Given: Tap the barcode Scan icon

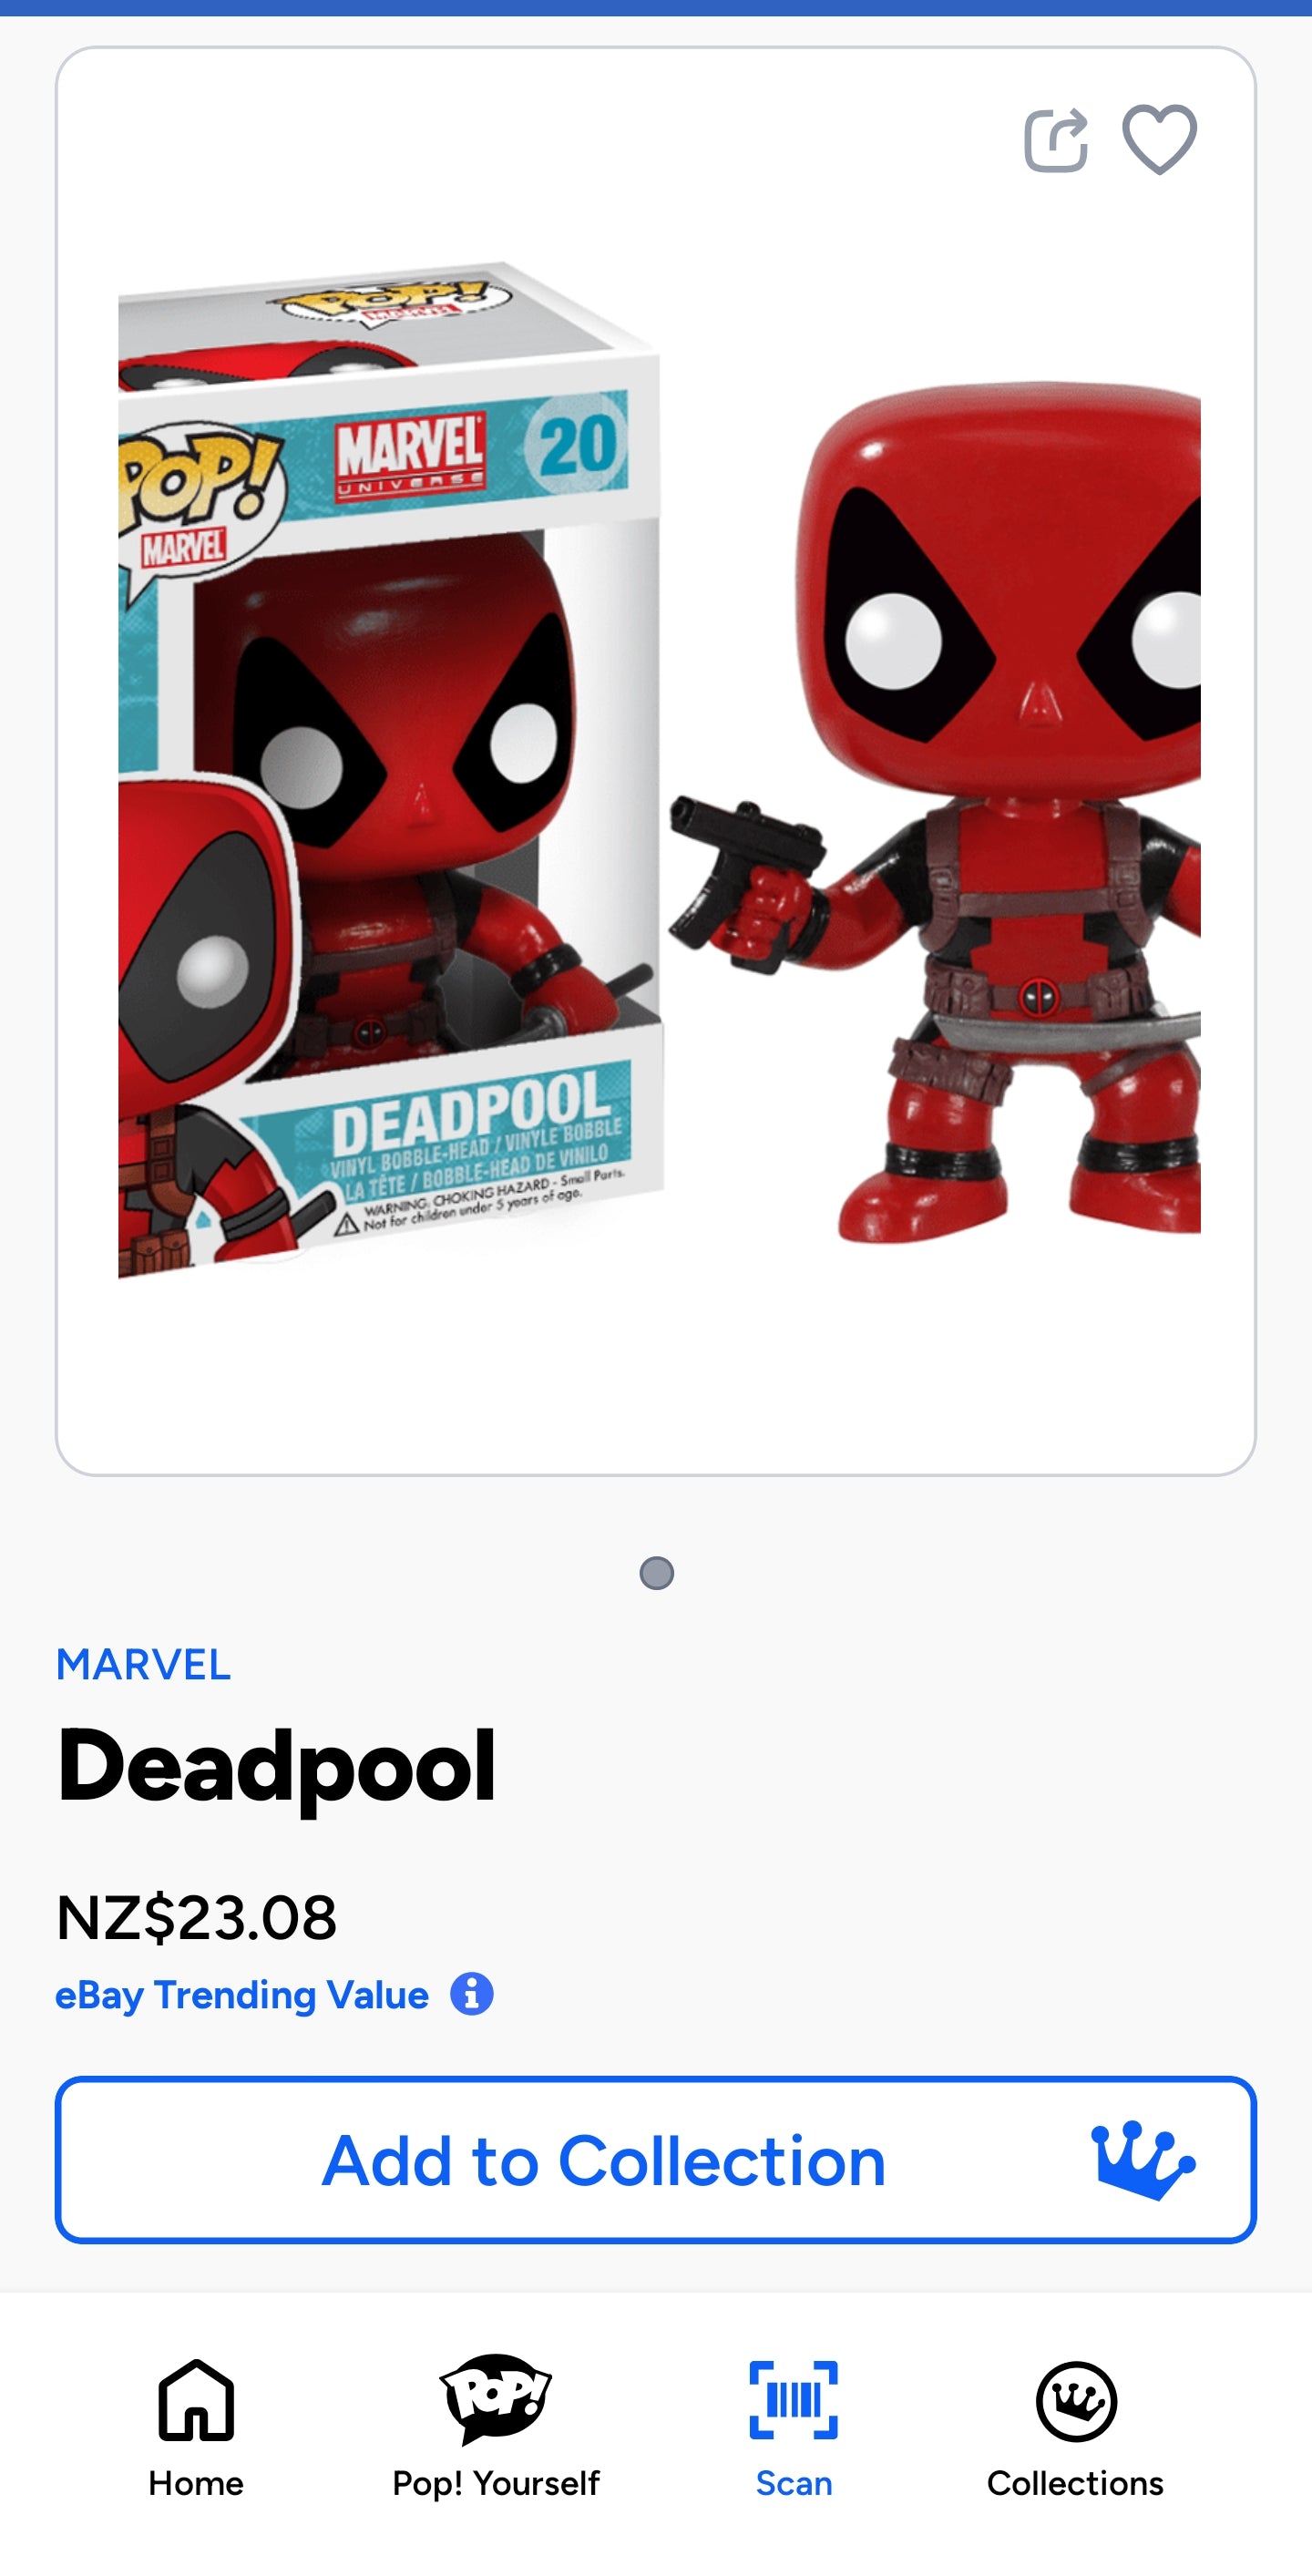Looking at the screenshot, I should point(793,2400).
